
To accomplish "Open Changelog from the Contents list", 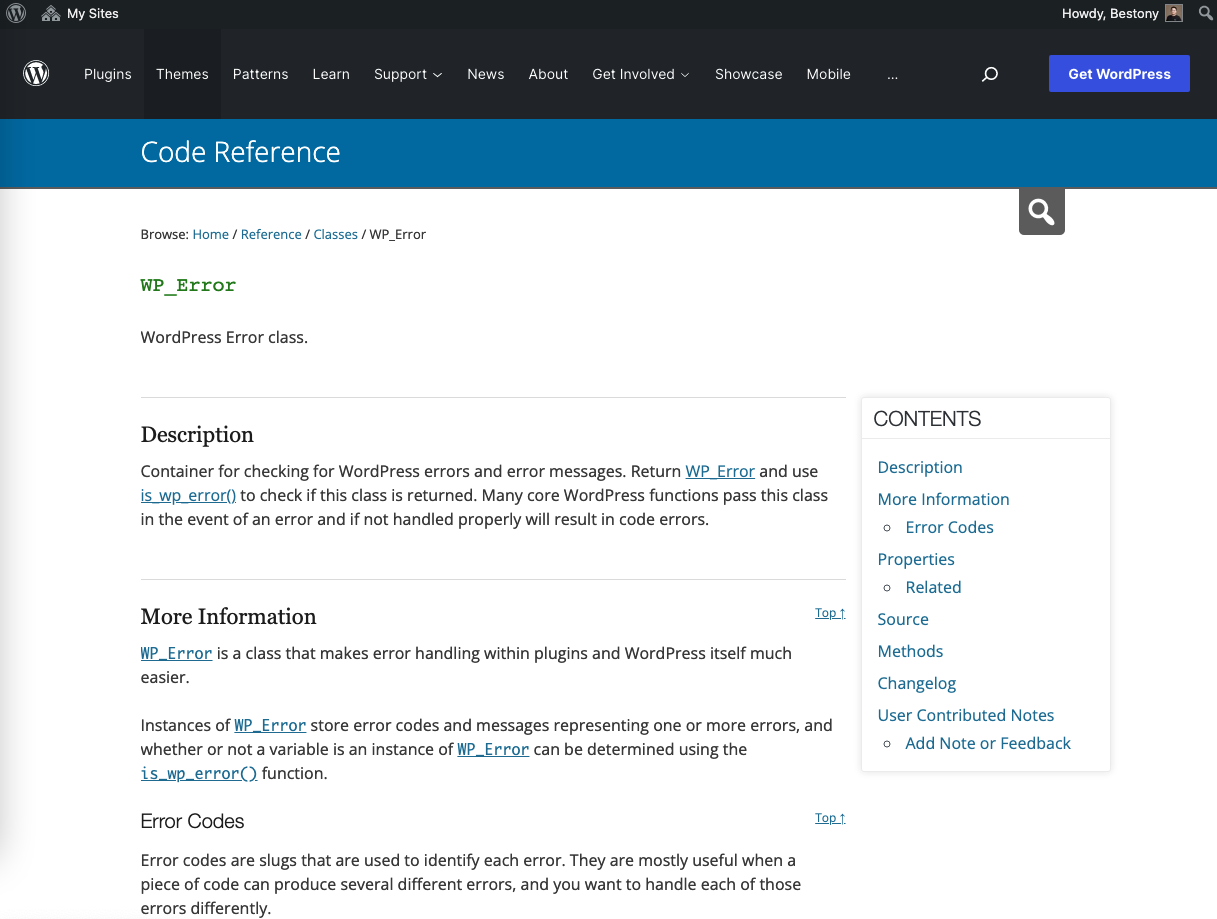I will point(916,683).
